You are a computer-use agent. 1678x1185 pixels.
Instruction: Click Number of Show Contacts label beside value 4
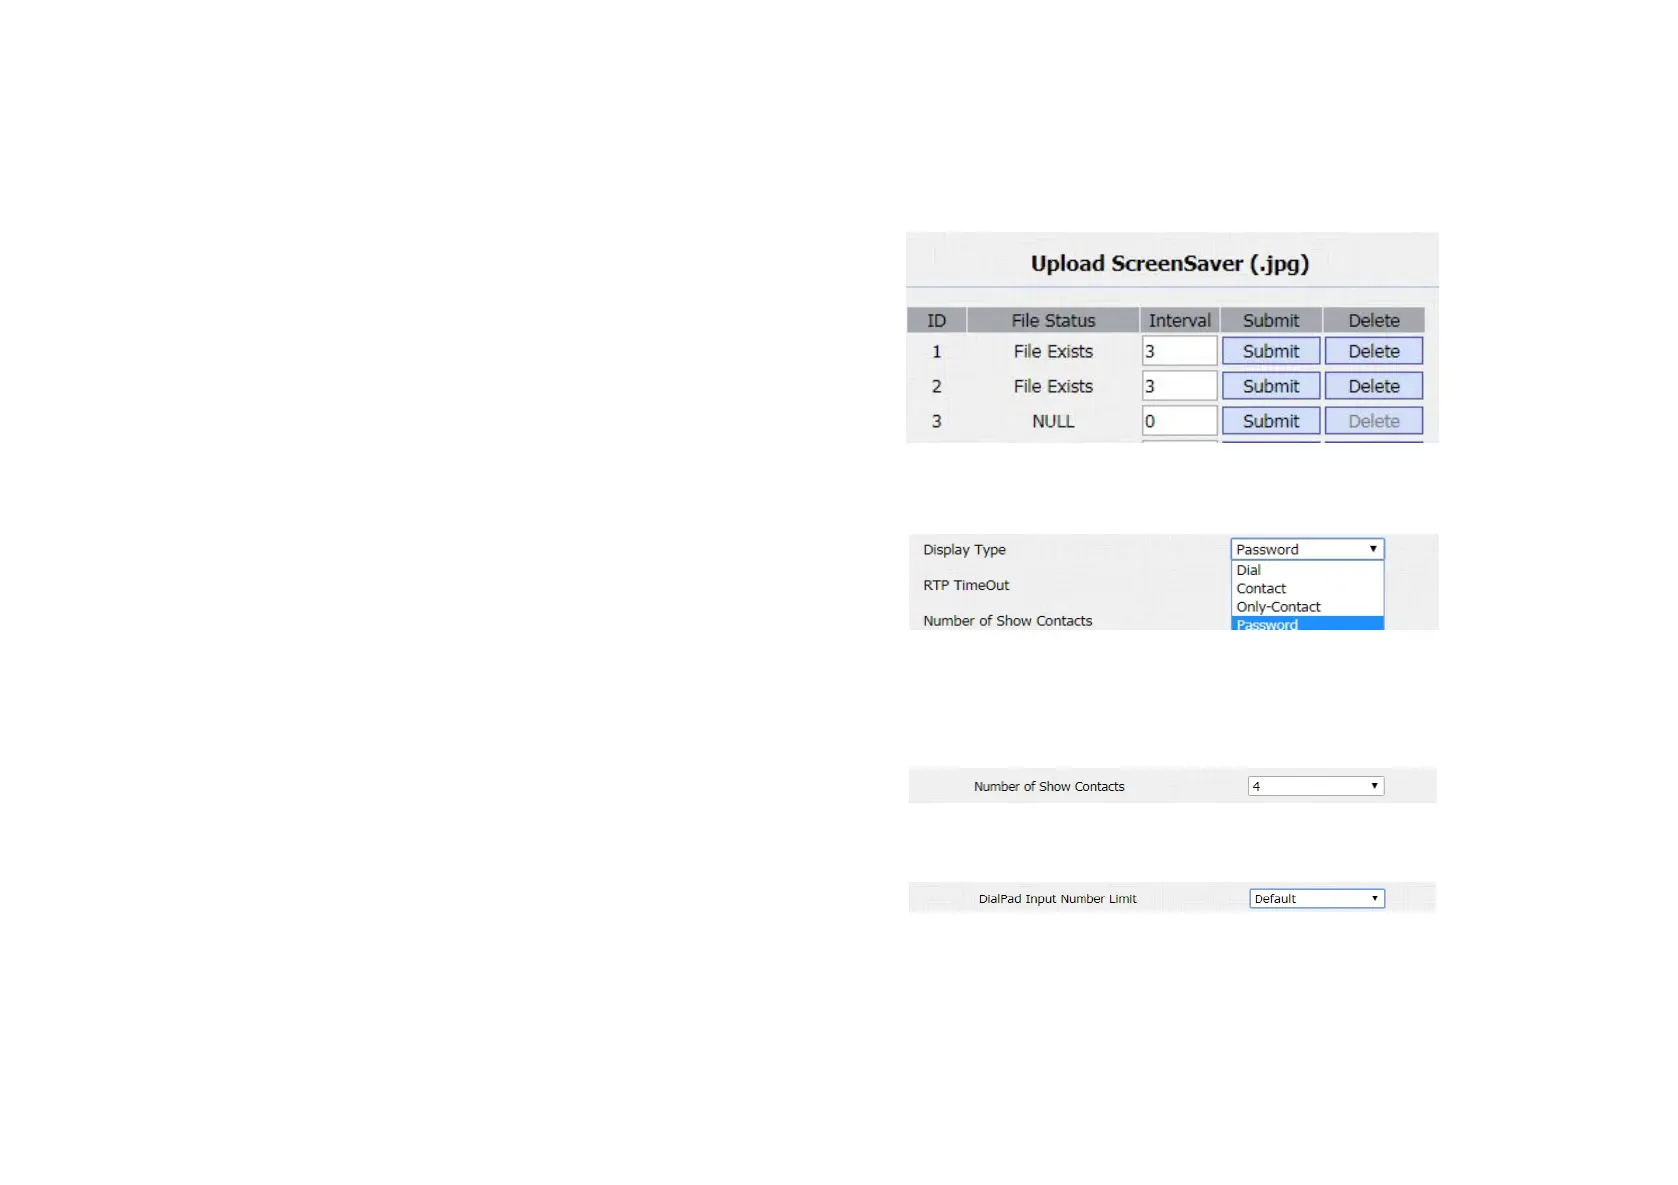pyautogui.click(x=1049, y=786)
